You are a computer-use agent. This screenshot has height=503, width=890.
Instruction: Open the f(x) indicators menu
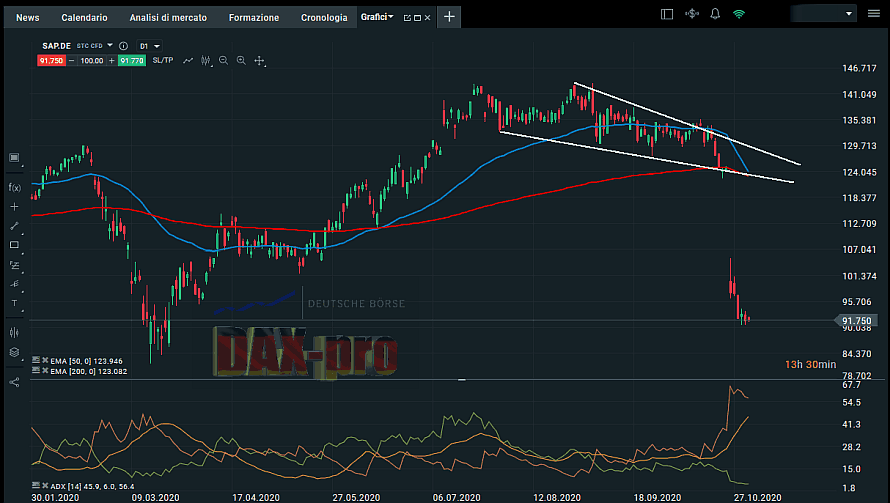click(14, 188)
